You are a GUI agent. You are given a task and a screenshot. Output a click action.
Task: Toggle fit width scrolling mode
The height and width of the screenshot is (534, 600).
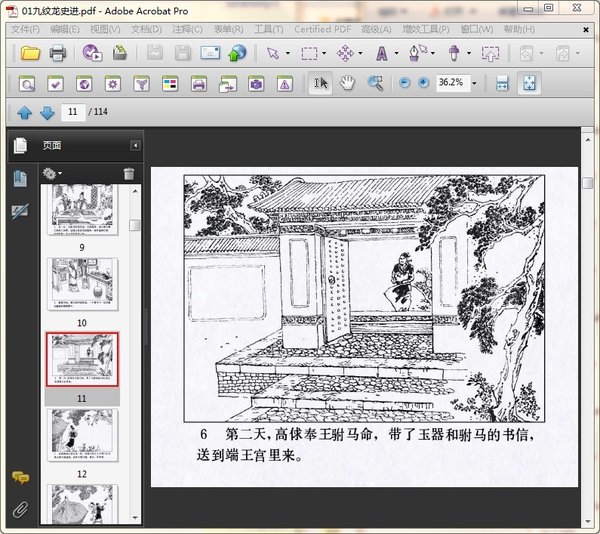[x=502, y=83]
